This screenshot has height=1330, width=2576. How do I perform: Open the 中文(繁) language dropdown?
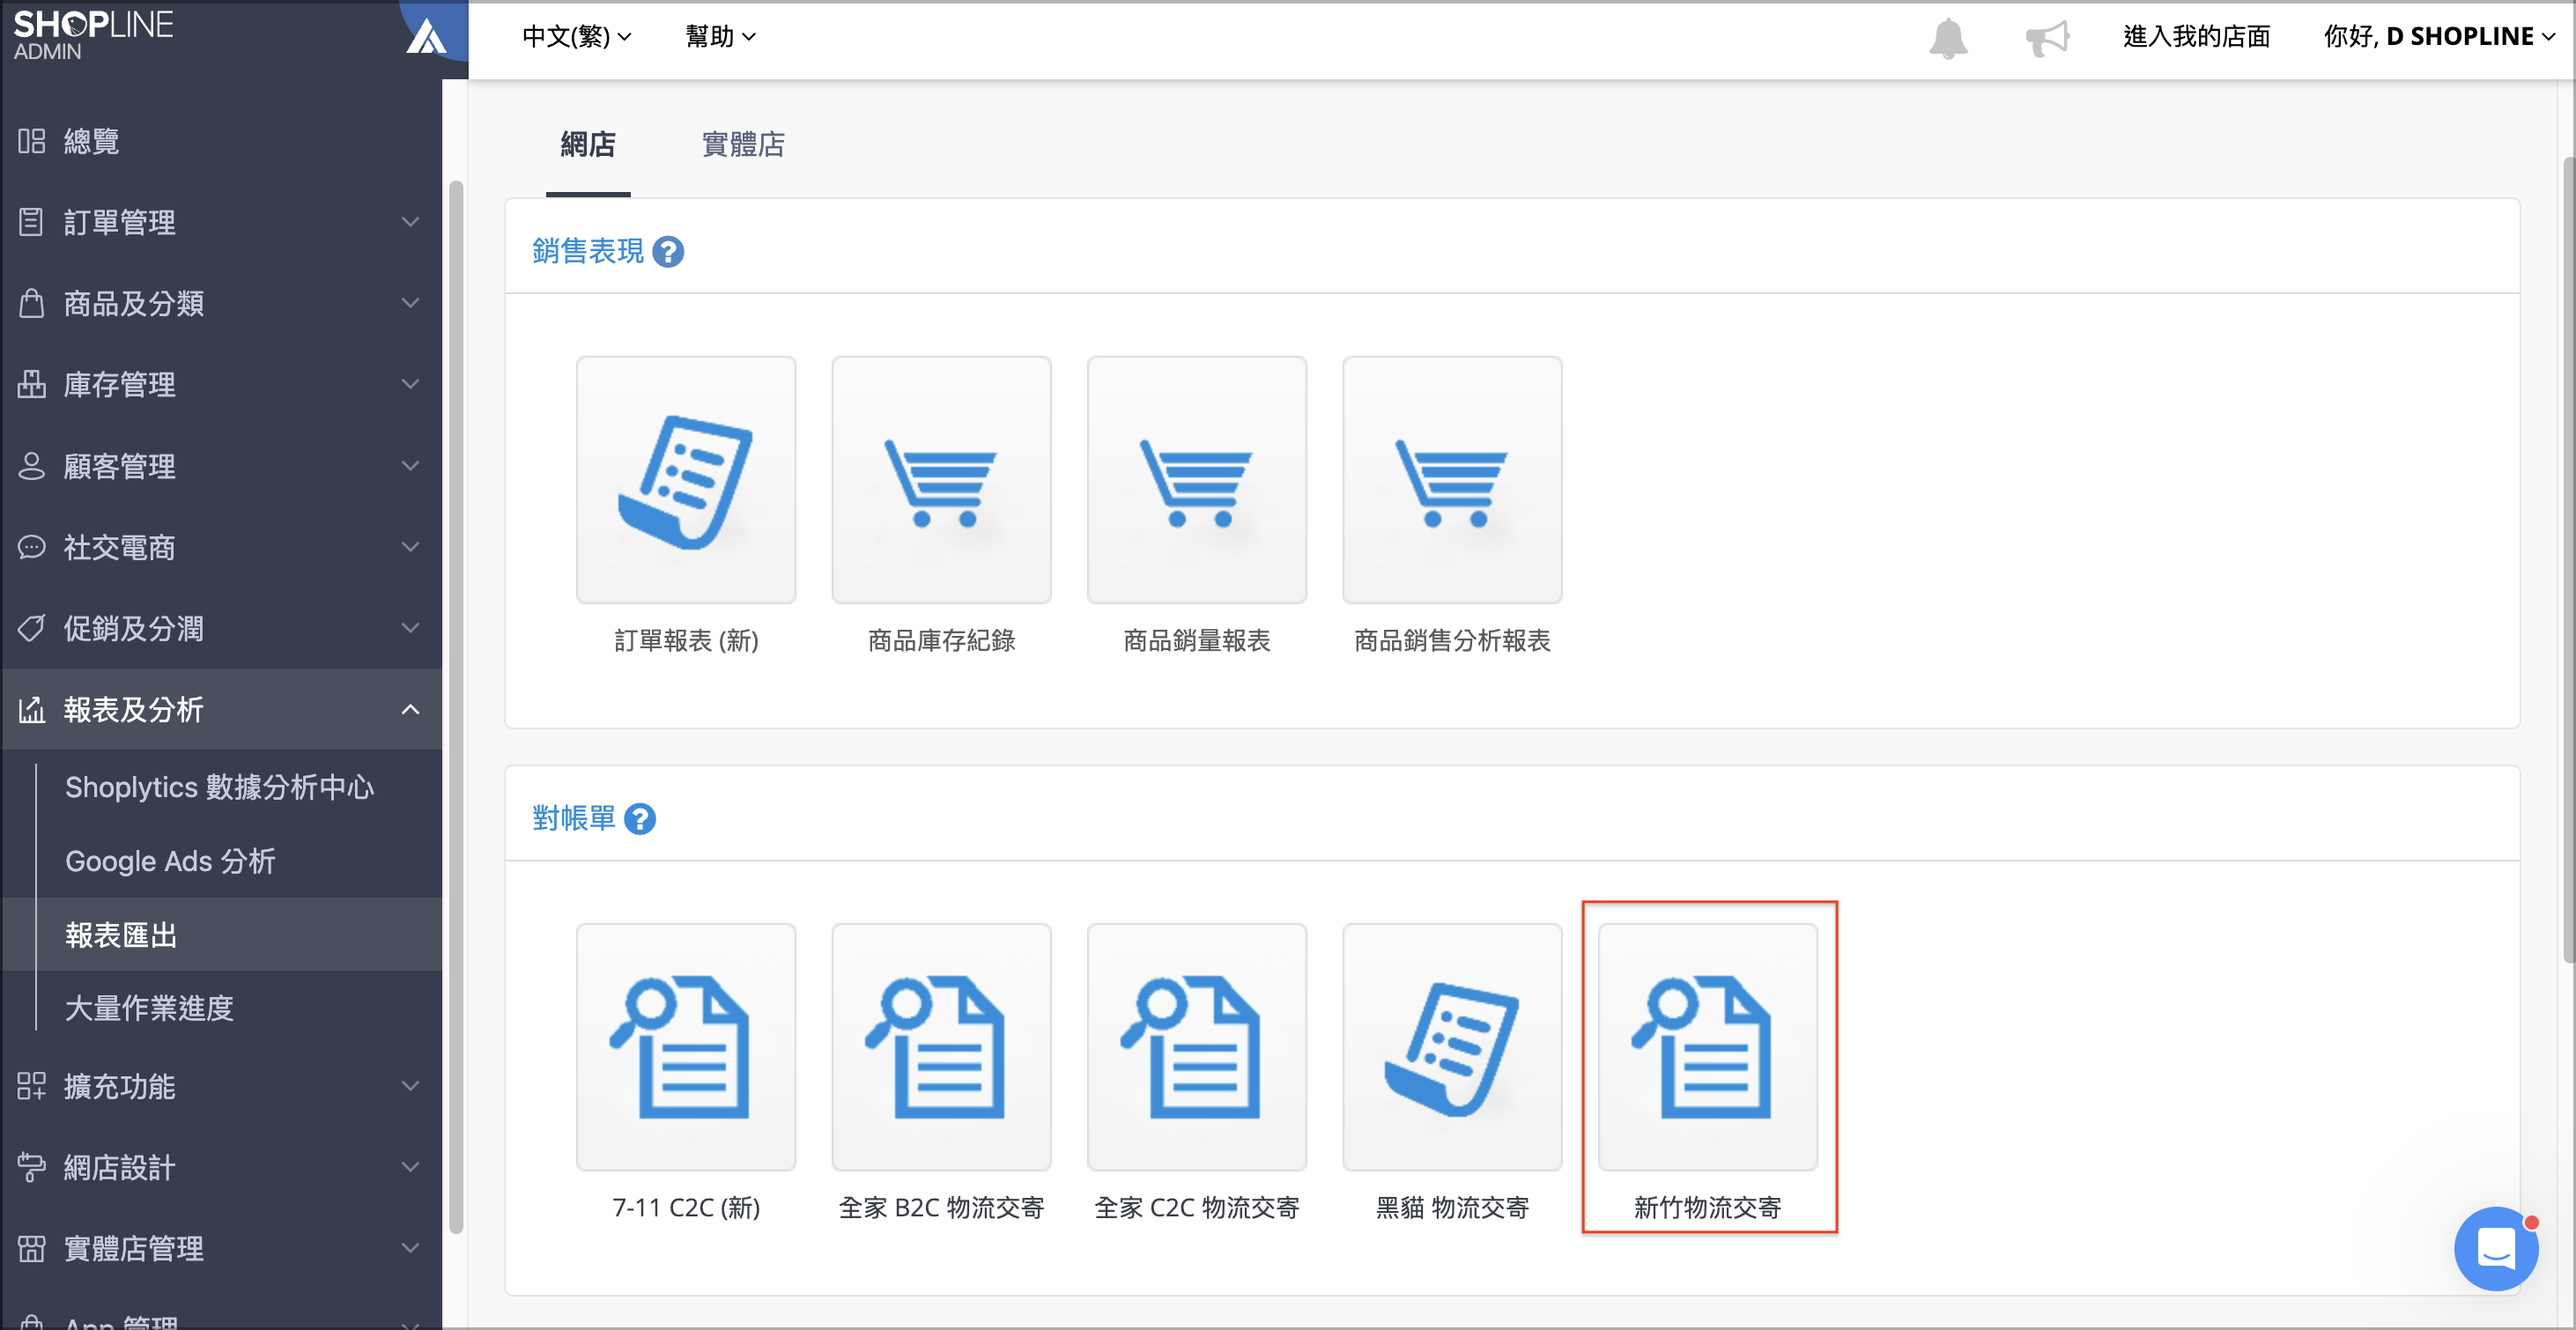point(577,37)
